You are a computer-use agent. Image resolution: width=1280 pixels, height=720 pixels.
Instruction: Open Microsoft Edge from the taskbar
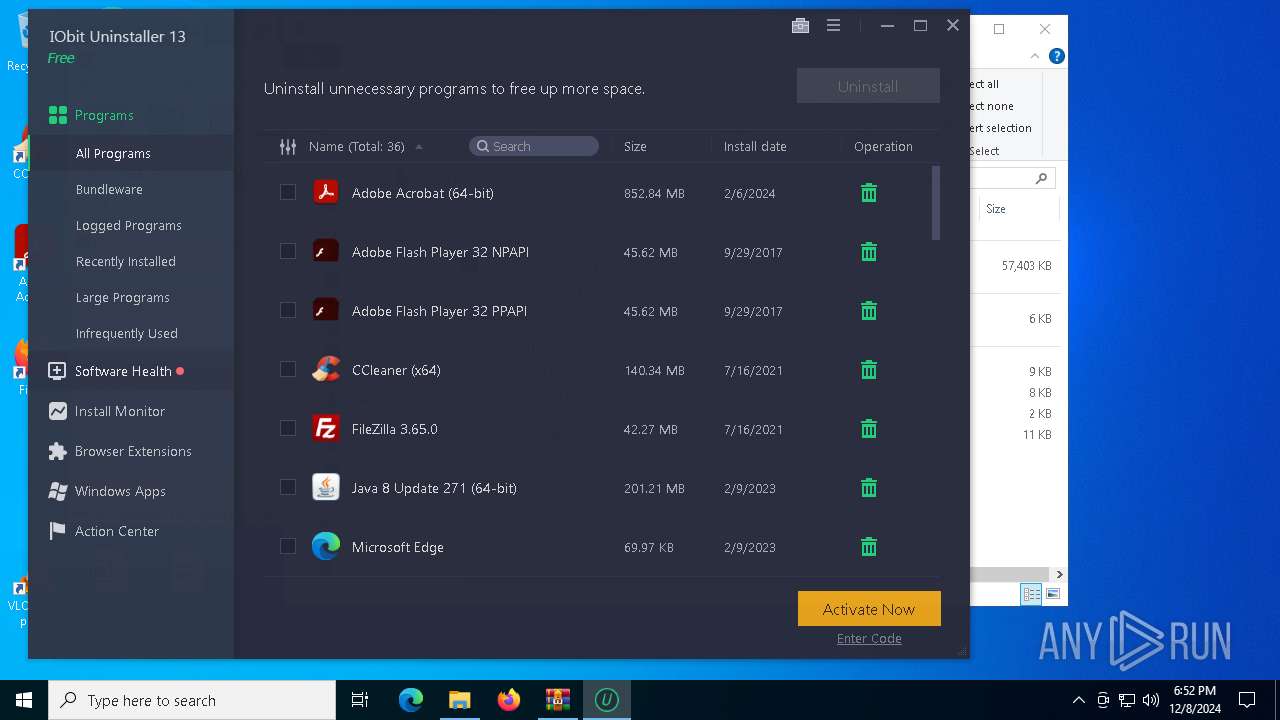(411, 700)
